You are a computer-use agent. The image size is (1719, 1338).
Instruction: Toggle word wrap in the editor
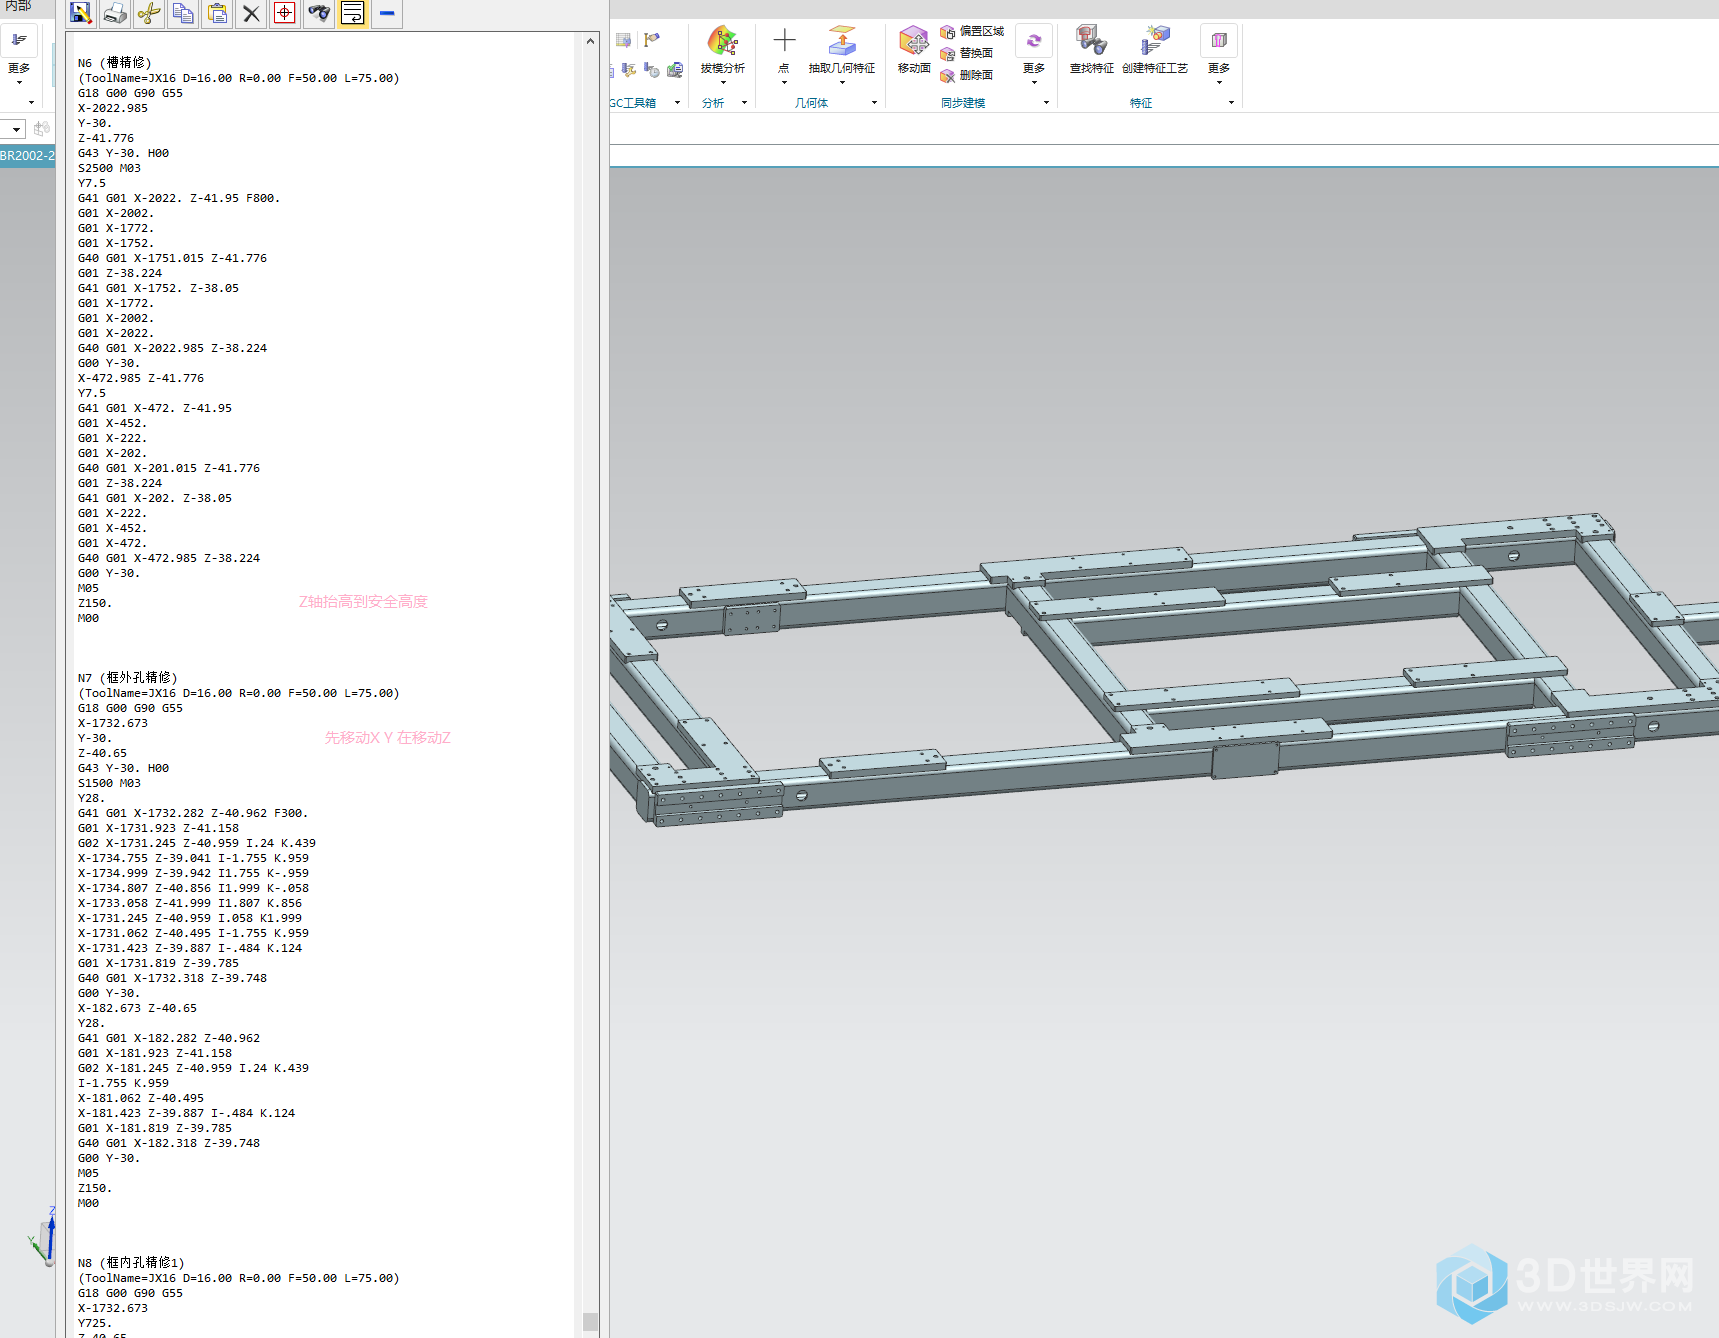coord(353,13)
